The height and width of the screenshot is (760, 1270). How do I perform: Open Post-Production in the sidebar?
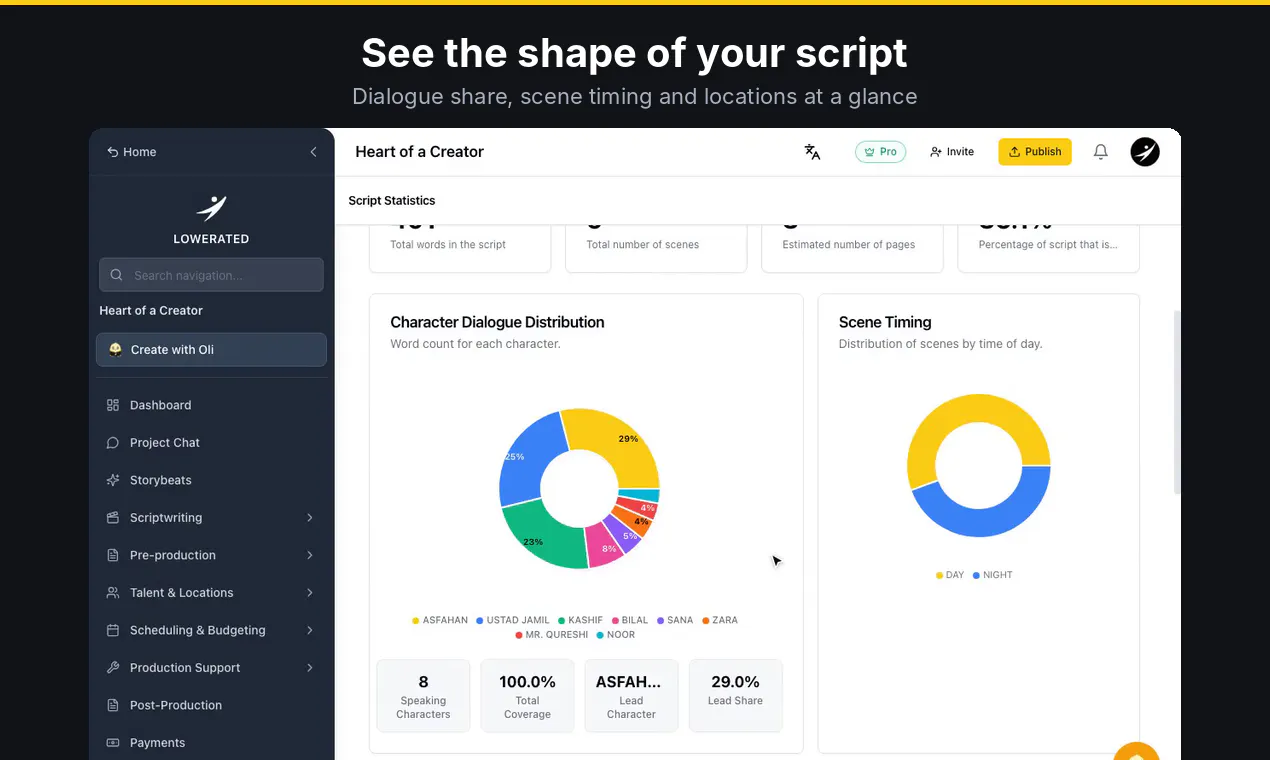pyautogui.click(x=211, y=705)
